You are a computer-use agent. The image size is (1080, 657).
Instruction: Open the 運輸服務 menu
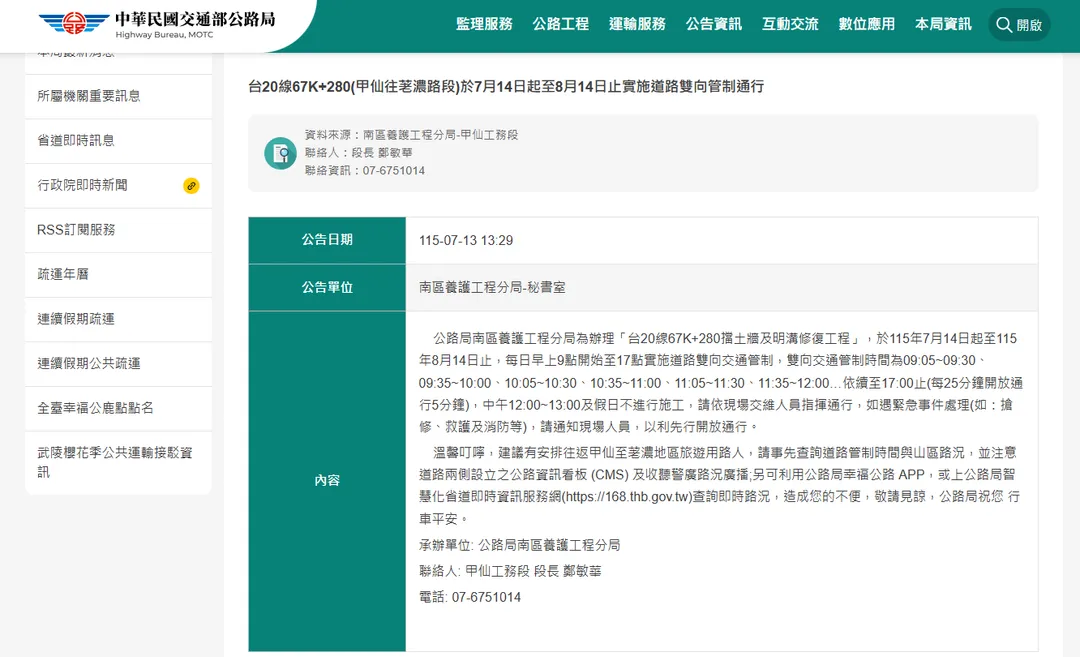click(x=637, y=24)
